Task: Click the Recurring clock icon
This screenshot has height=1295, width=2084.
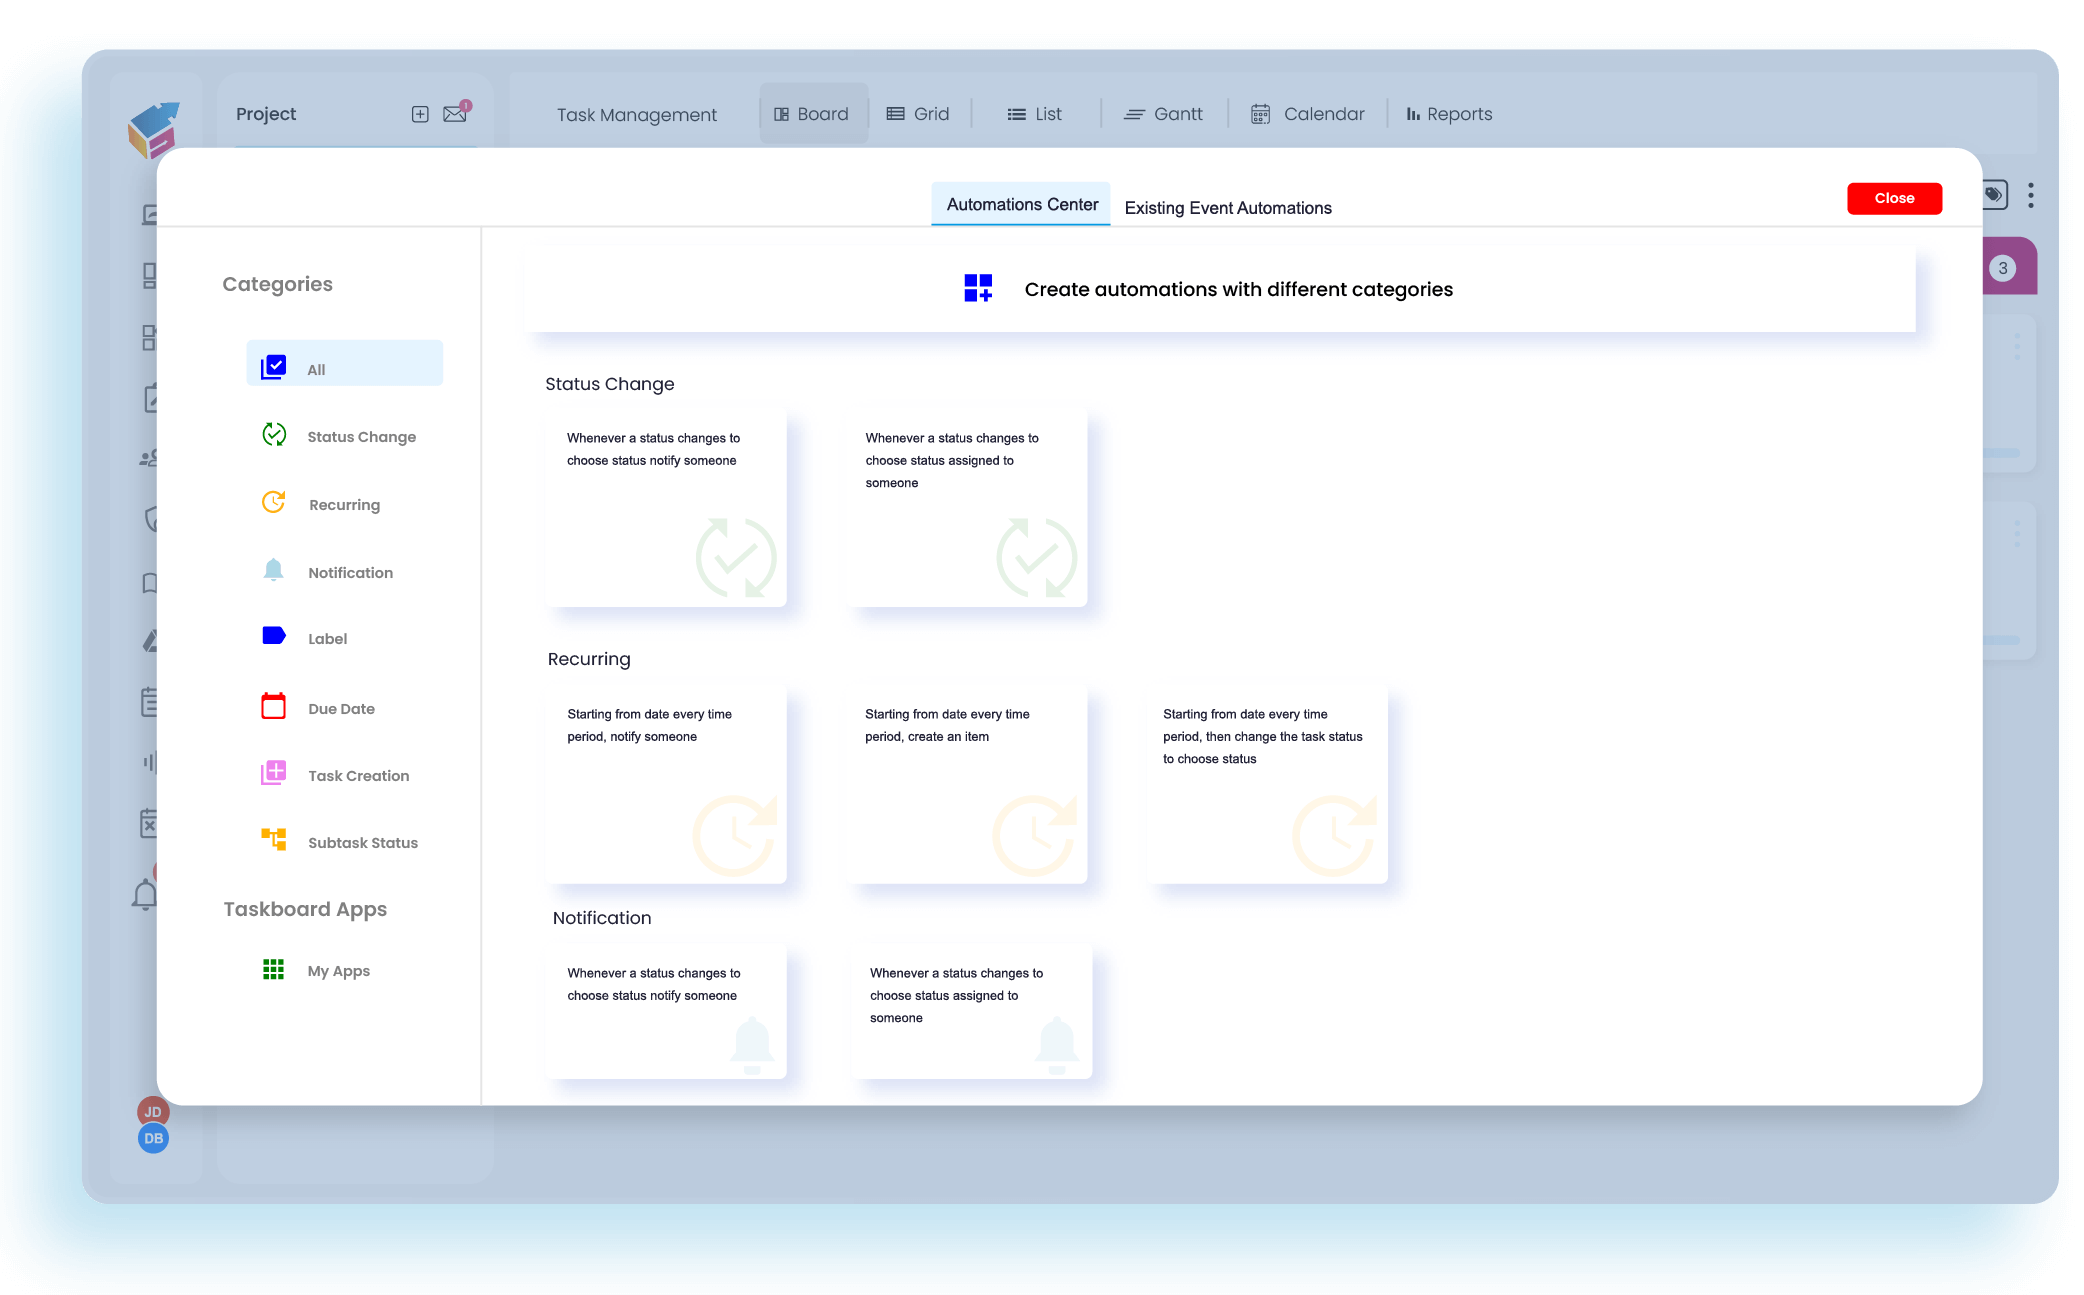Action: point(273,503)
